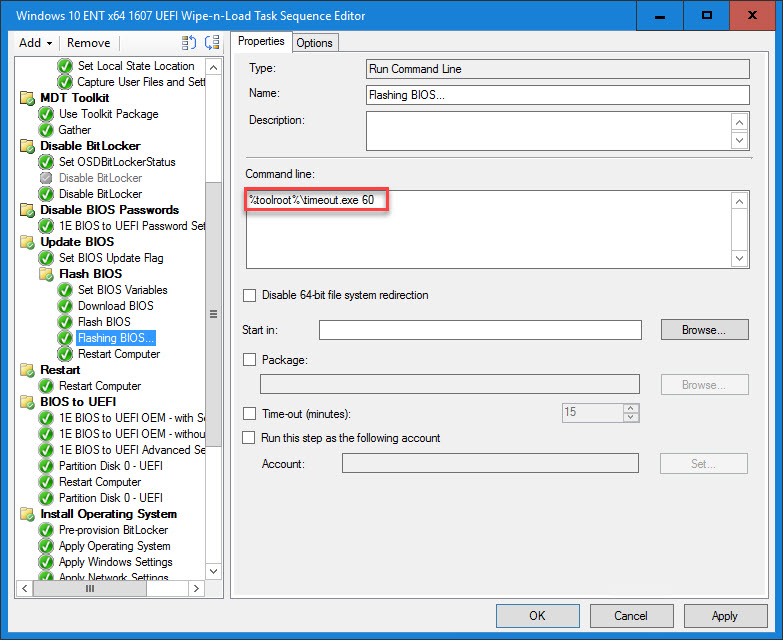Check the Package checkbox

(x=250, y=359)
